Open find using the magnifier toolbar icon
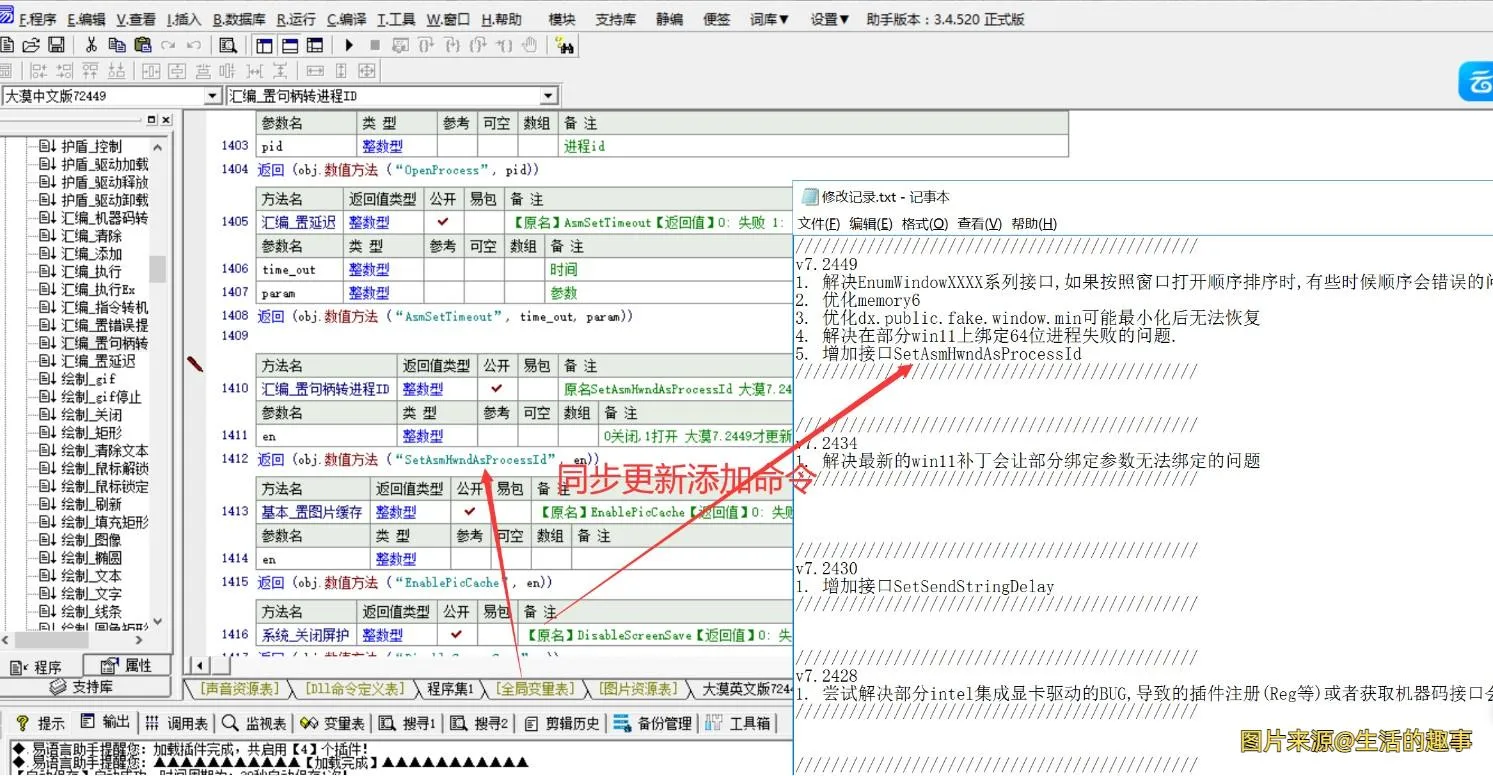 pos(227,44)
